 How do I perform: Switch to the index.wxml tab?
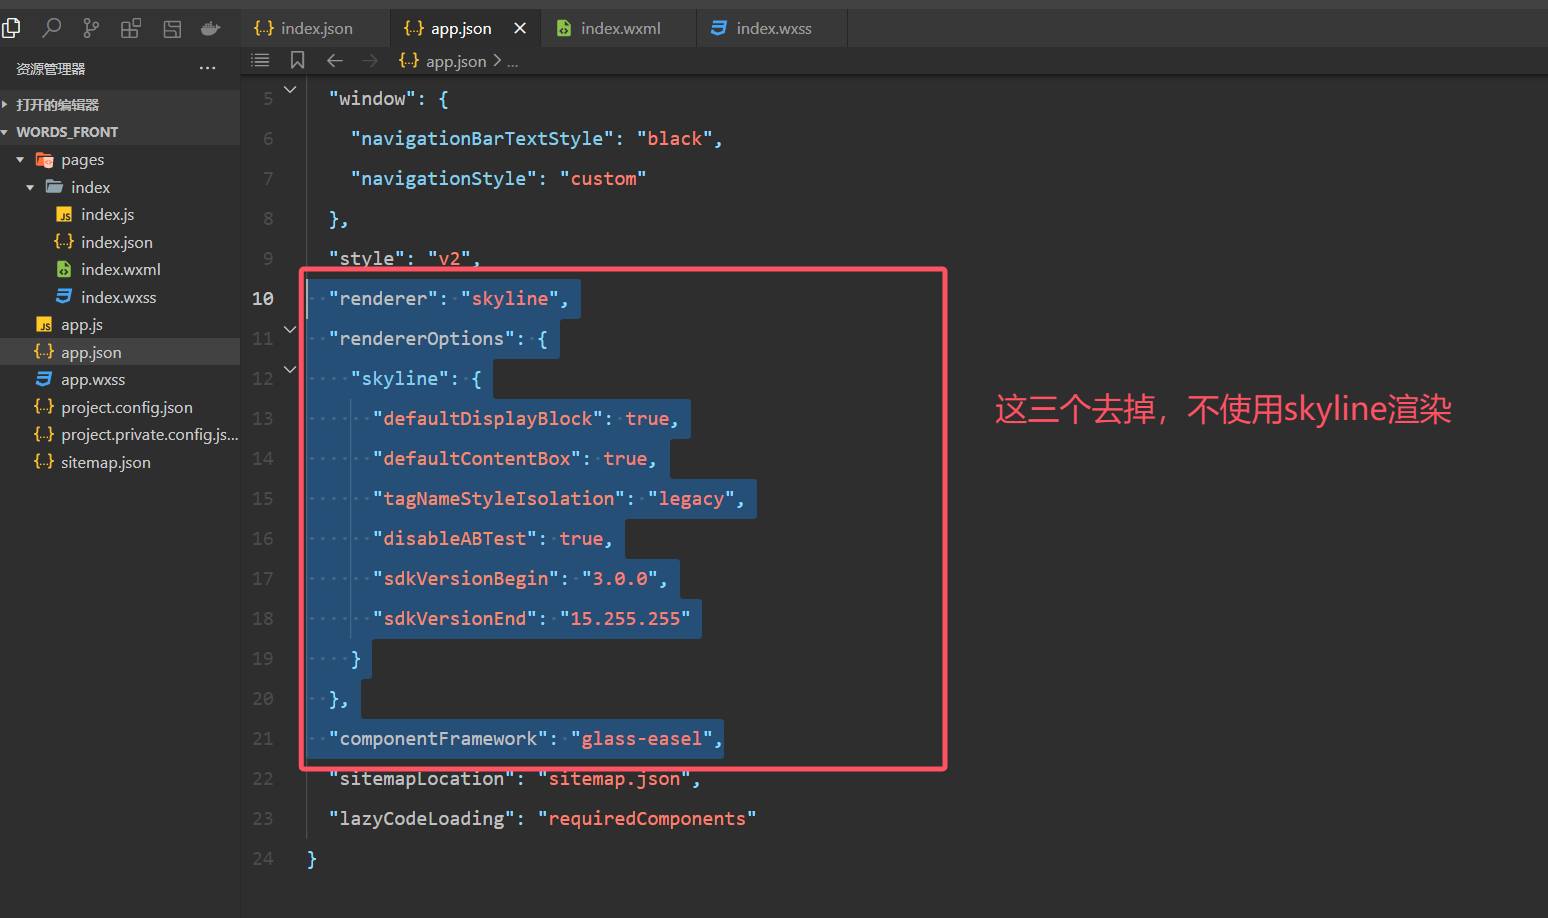(x=619, y=28)
